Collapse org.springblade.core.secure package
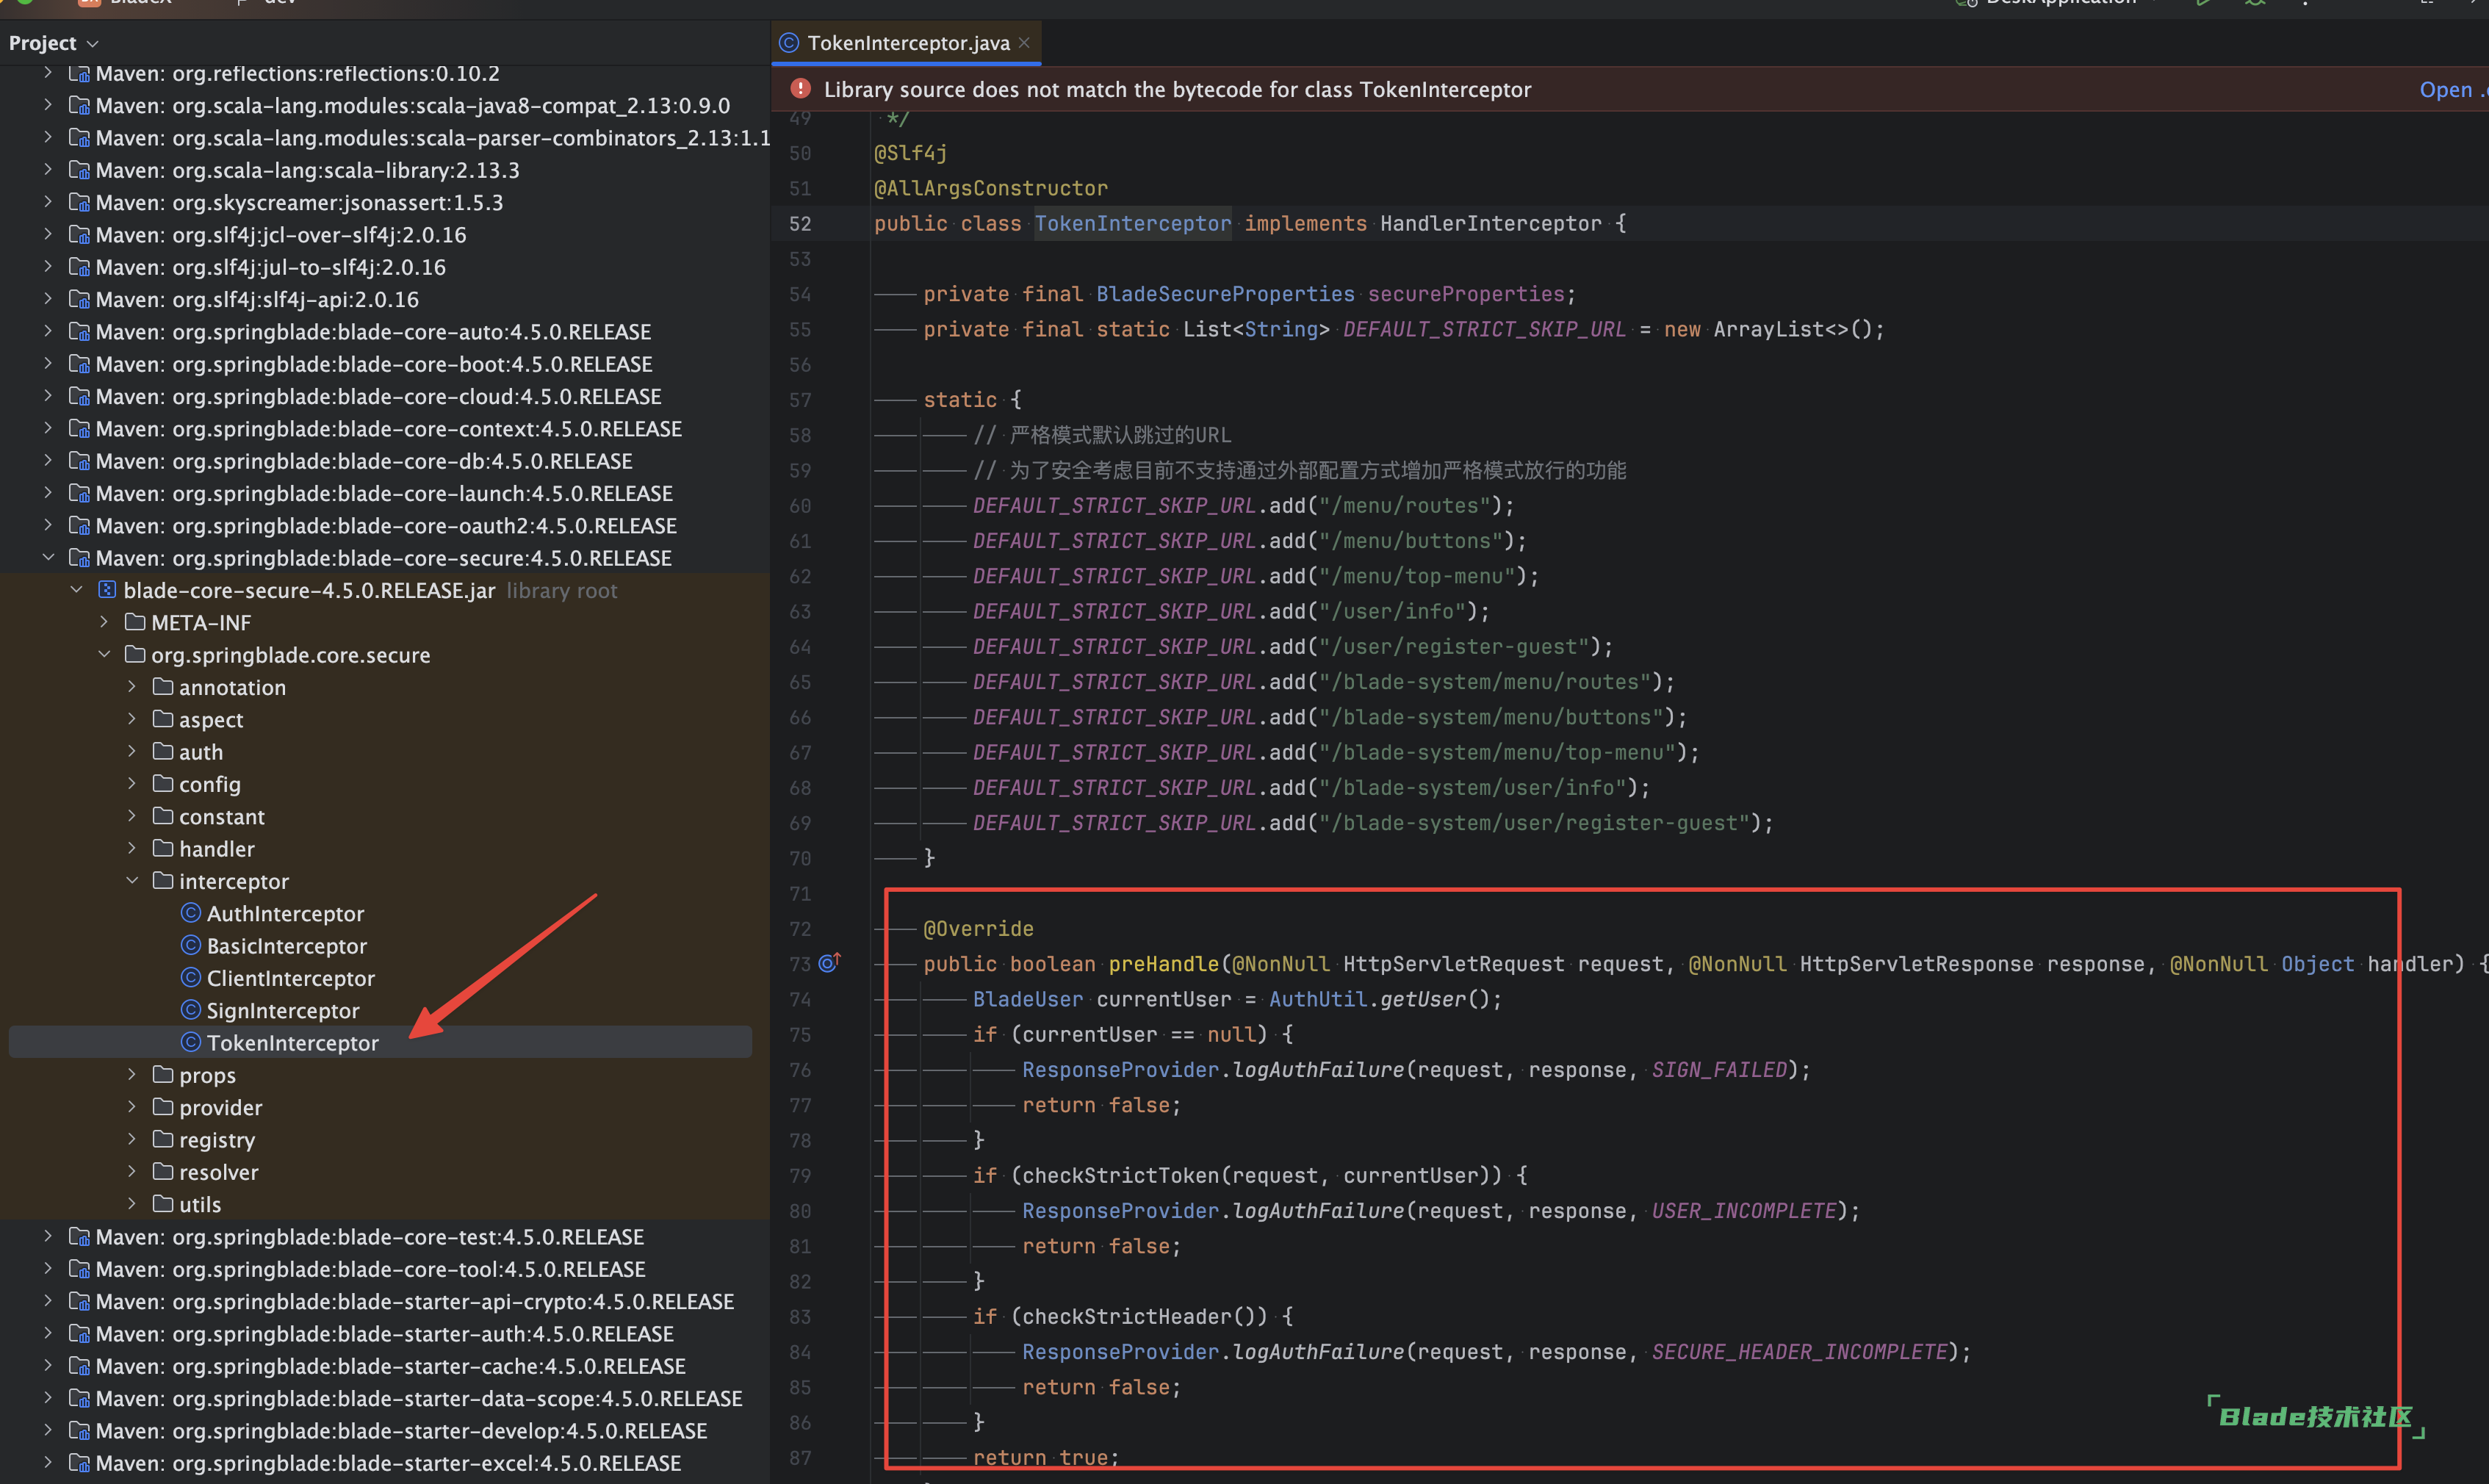The width and height of the screenshot is (2489, 1484). pyautogui.click(x=104, y=654)
